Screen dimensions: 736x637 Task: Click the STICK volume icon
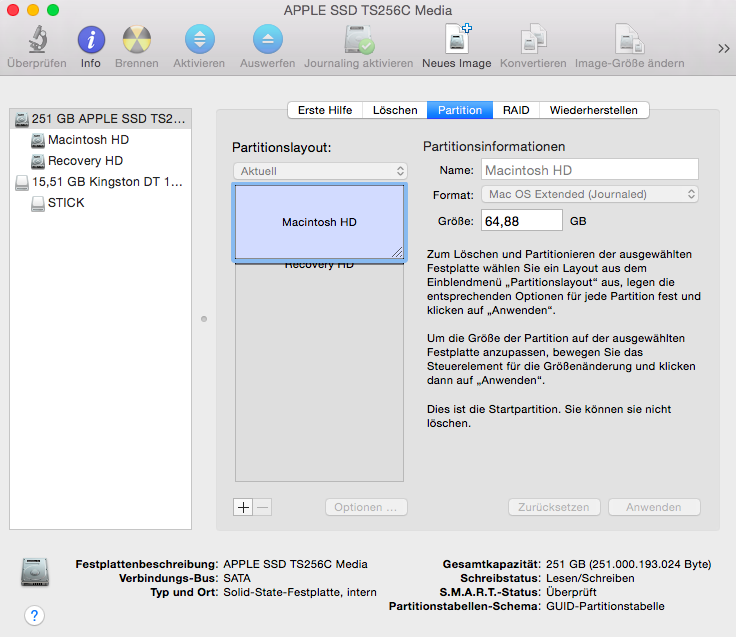click(x=38, y=203)
